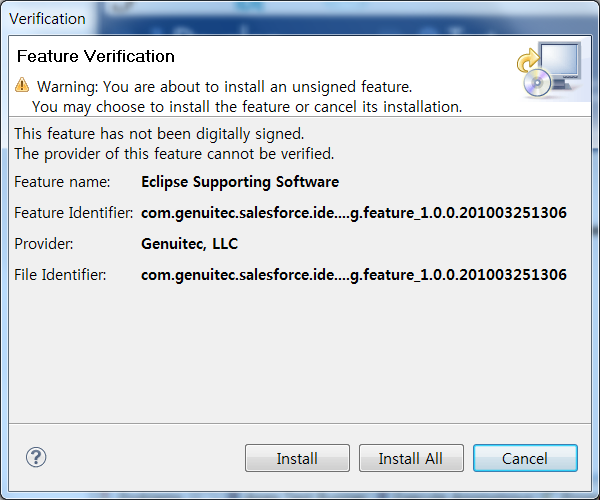The height and width of the screenshot is (500, 600).
Task: Click the File Identifier value text
Action: point(354,275)
